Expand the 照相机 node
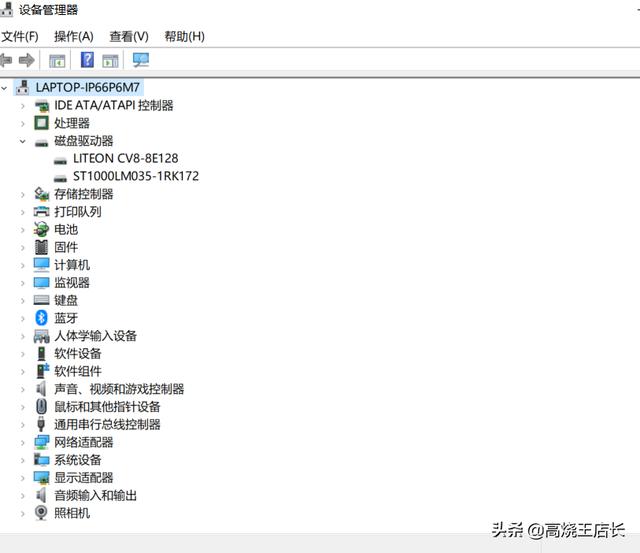Viewport: 640px width, 553px height. click(x=23, y=513)
